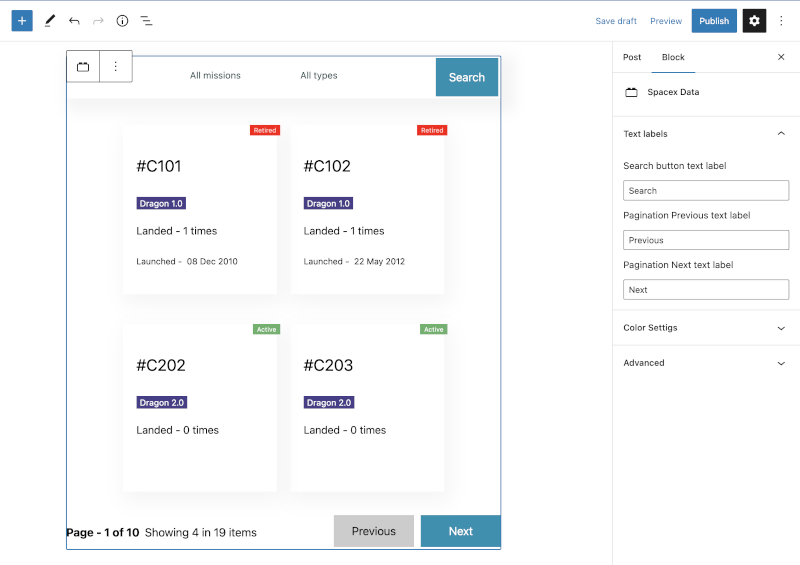Open the document Details info icon

[122, 21]
